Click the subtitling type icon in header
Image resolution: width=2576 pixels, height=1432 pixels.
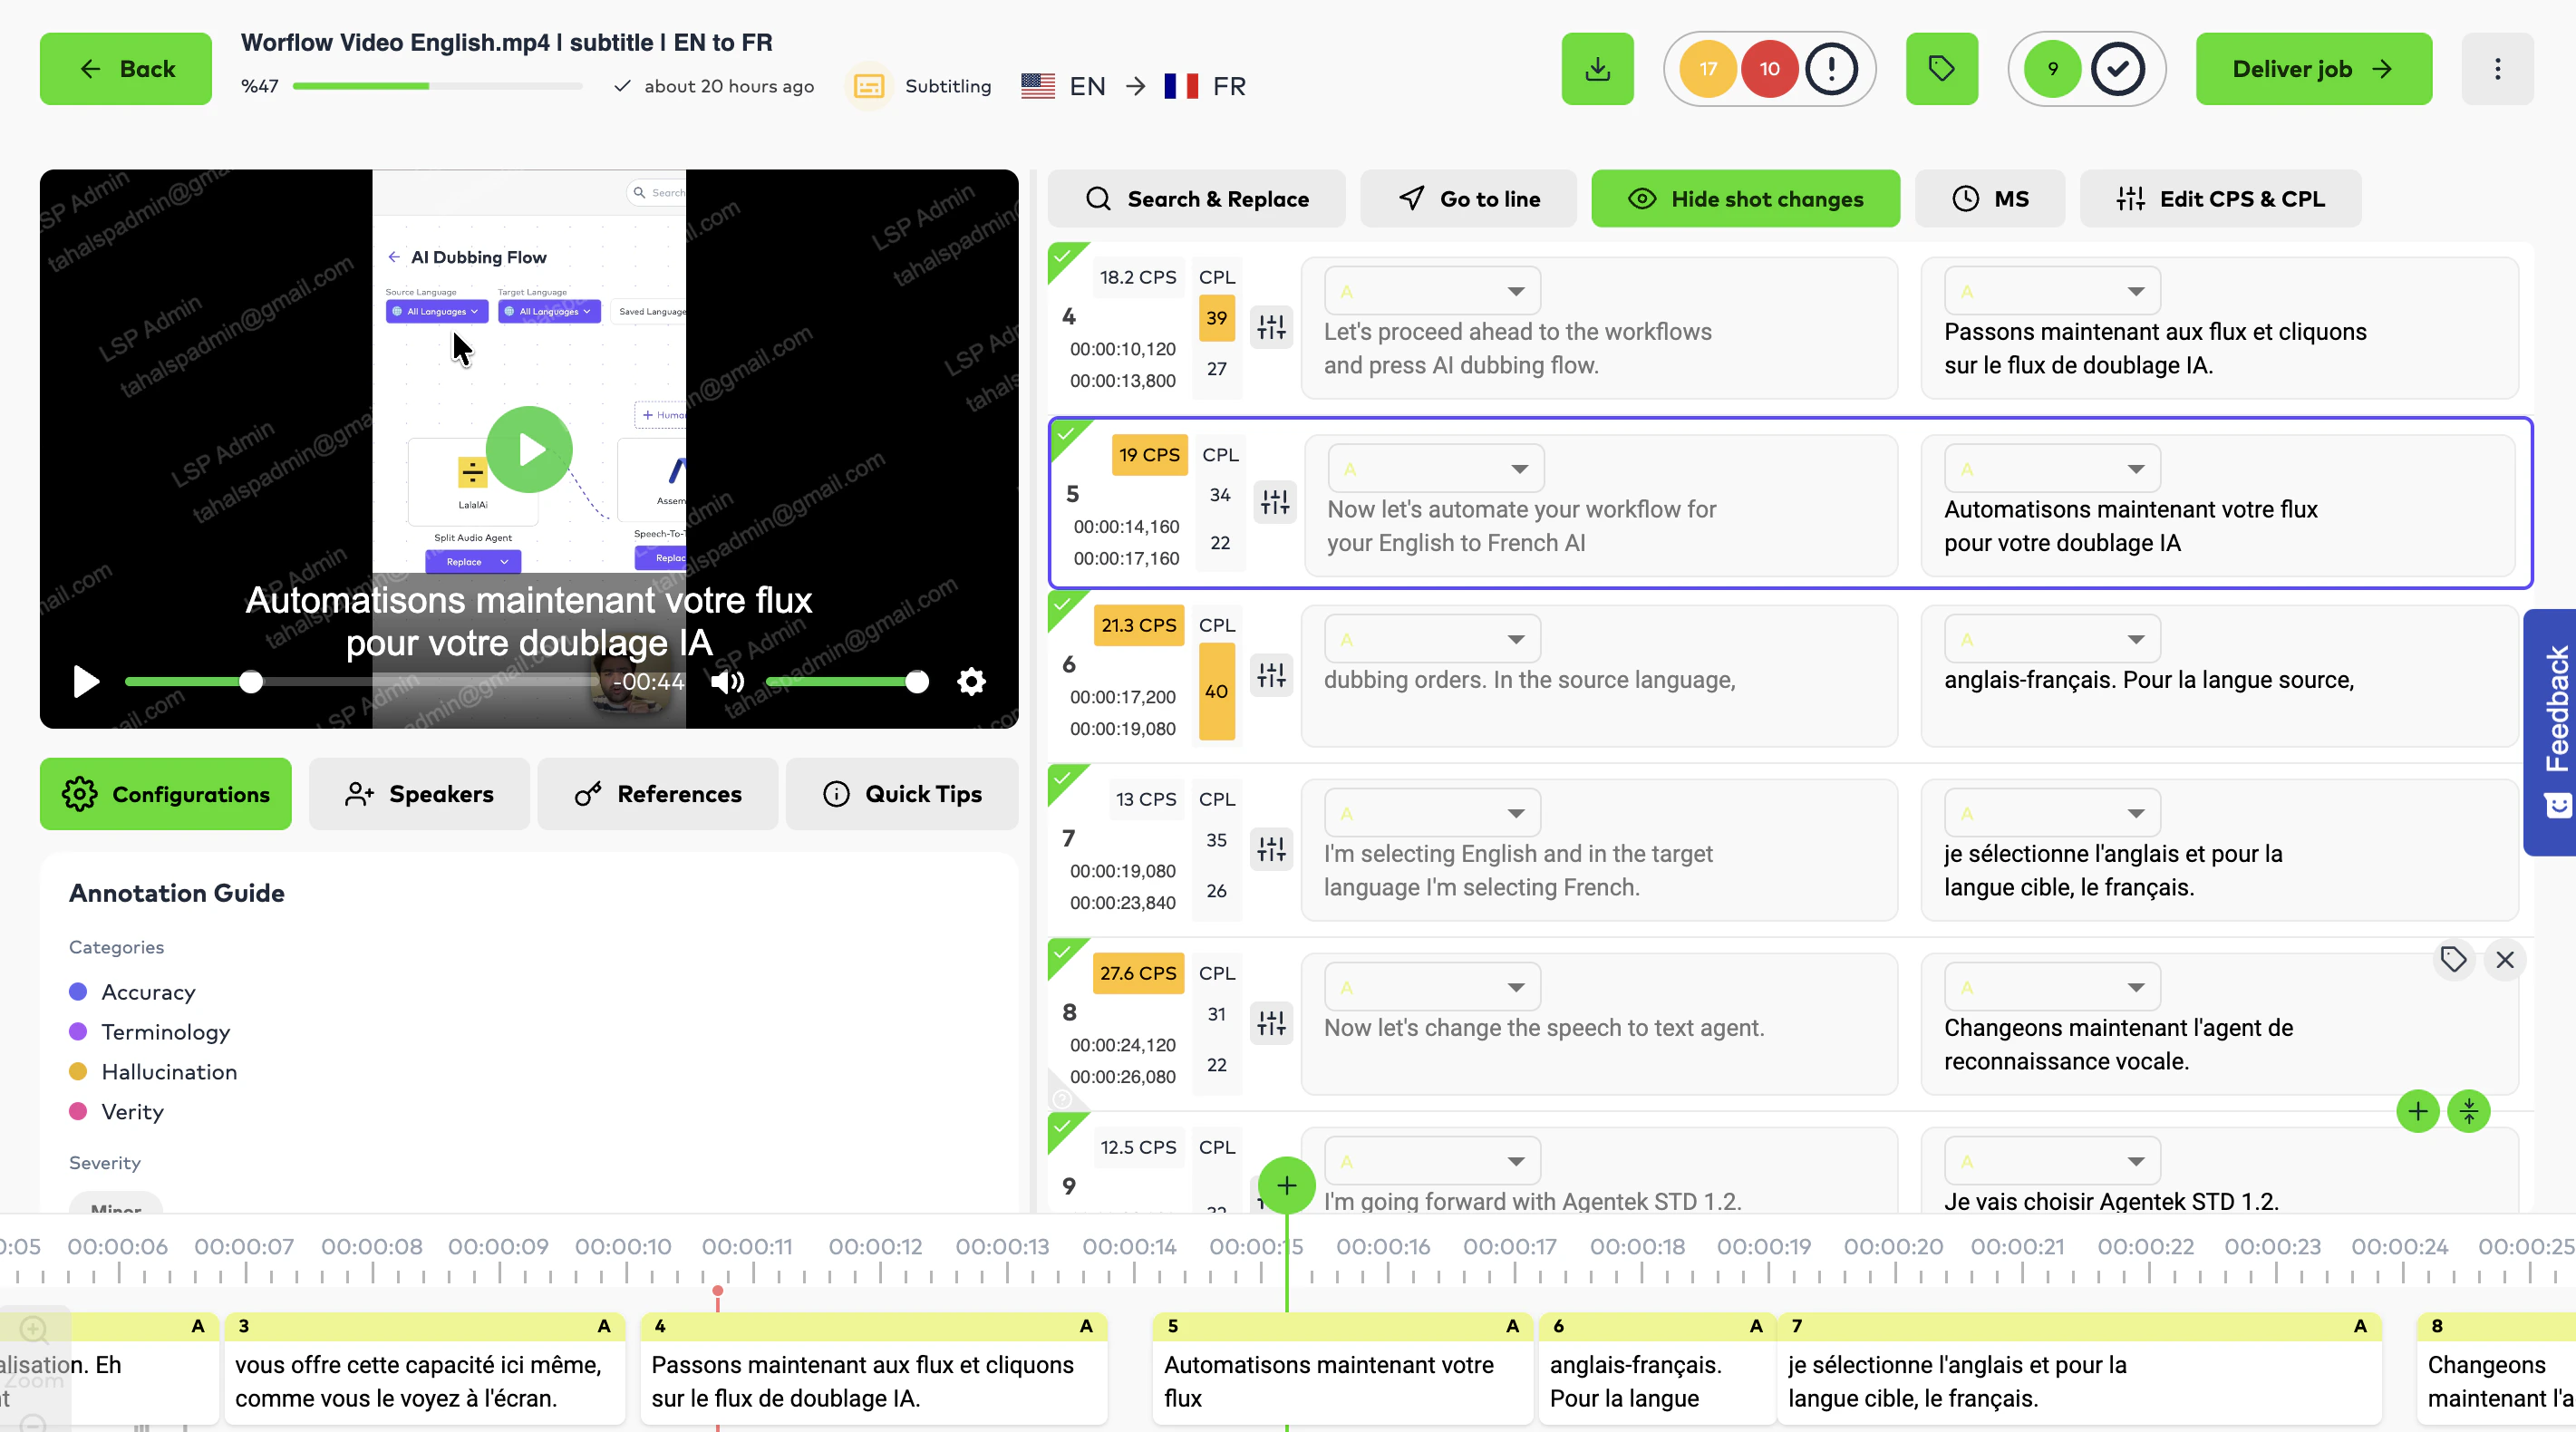click(x=869, y=86)
